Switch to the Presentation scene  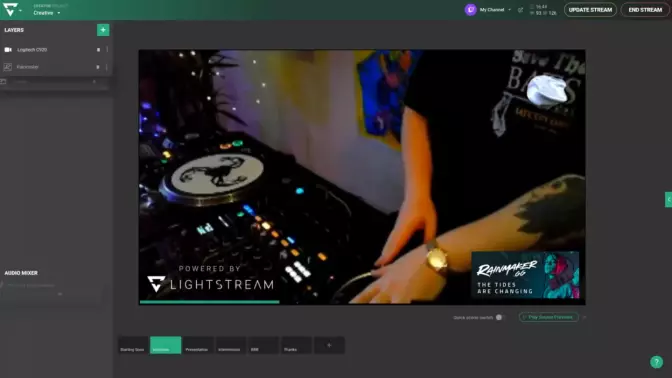click(x=197, y=345)
